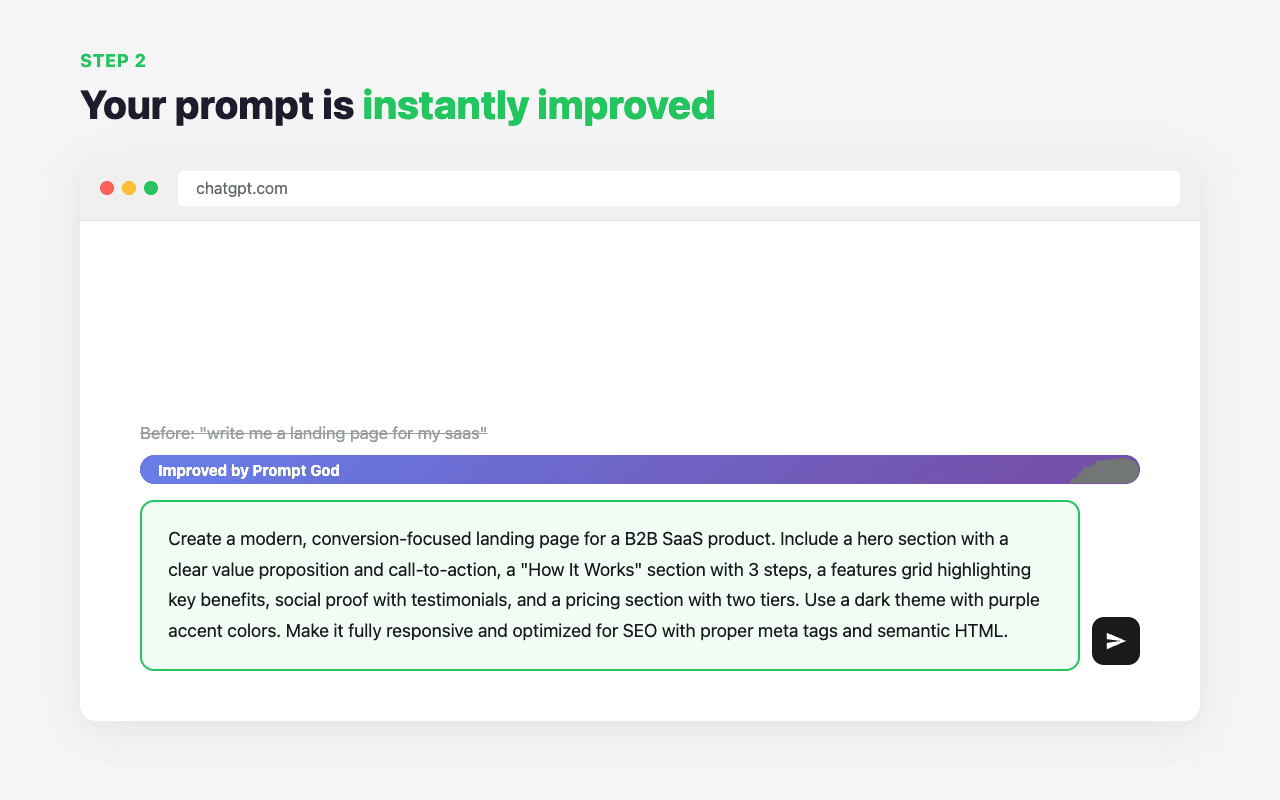The width and height of the screenshot is (1280, 800).
Task: Click the empty chat area above the prompt
Action: pos(640,320)
